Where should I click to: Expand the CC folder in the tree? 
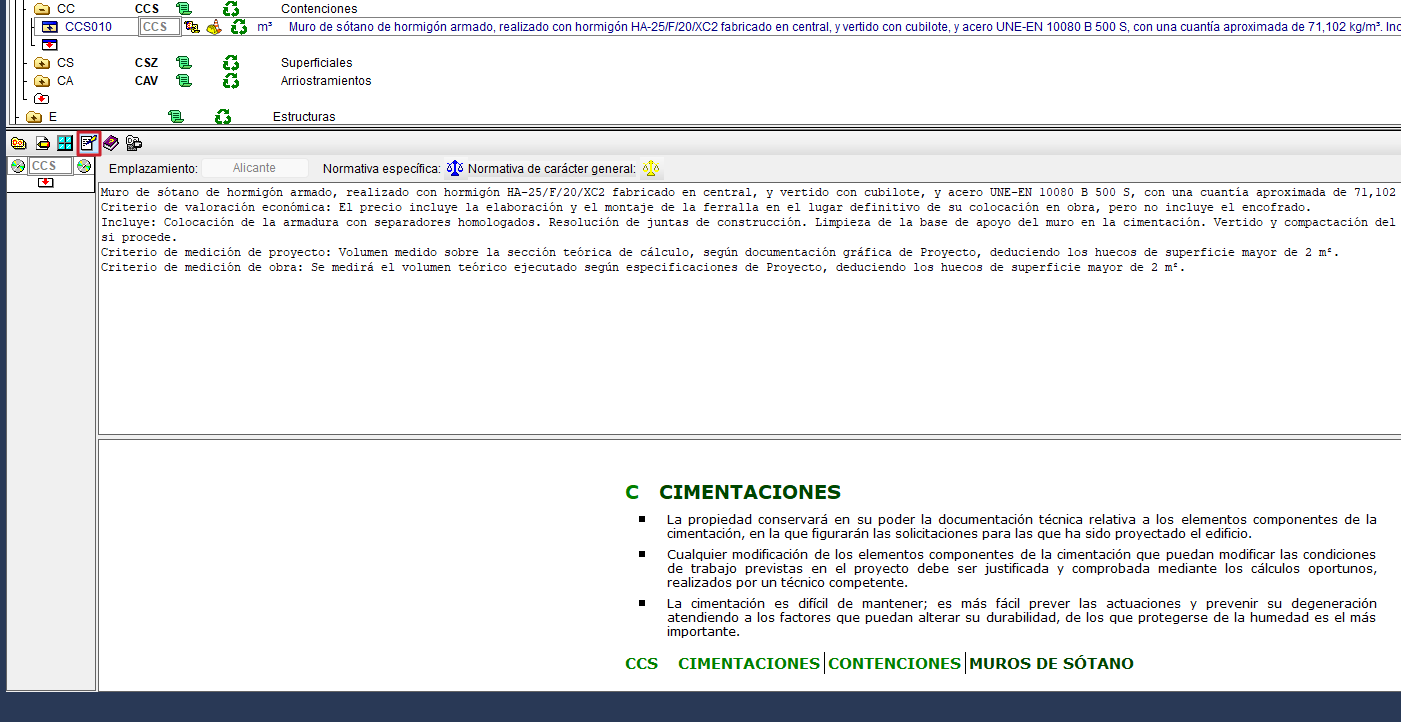[42, 9]
